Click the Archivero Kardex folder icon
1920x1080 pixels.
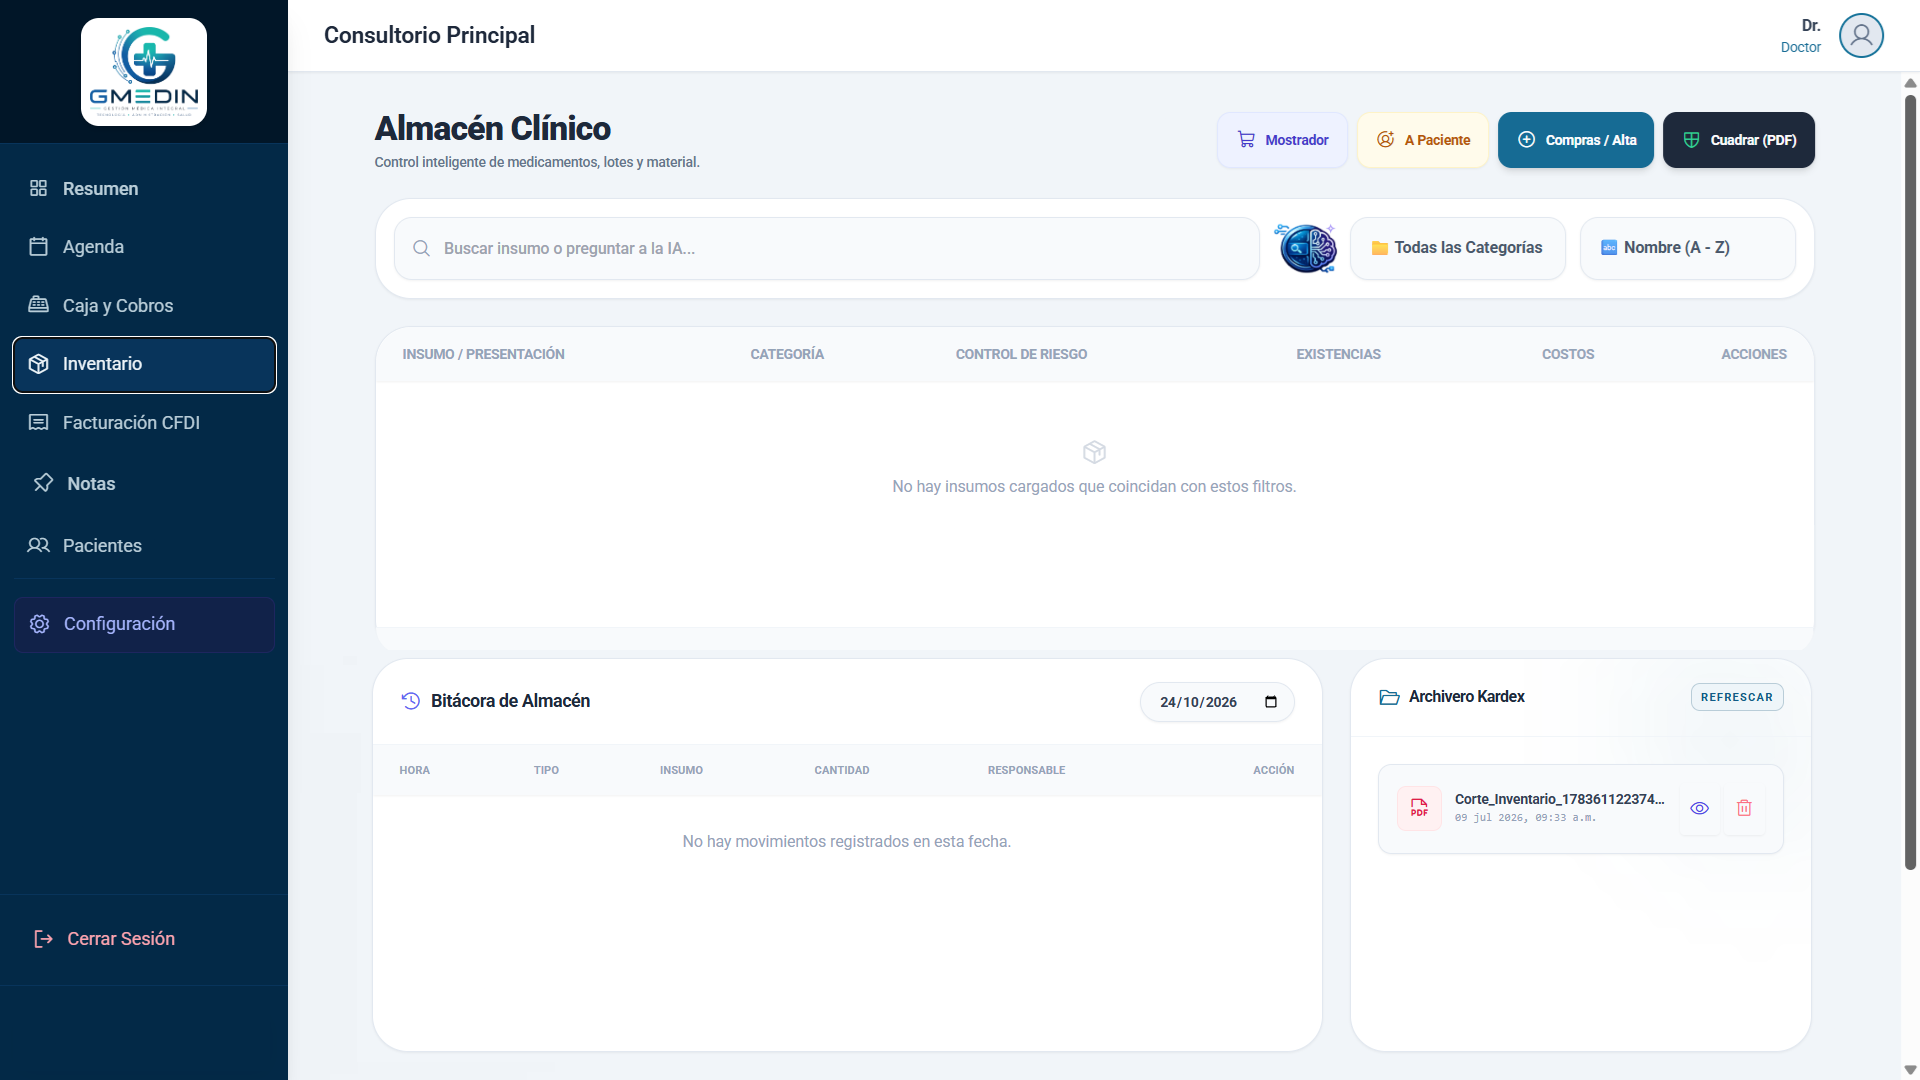[x=1389, y=697]
